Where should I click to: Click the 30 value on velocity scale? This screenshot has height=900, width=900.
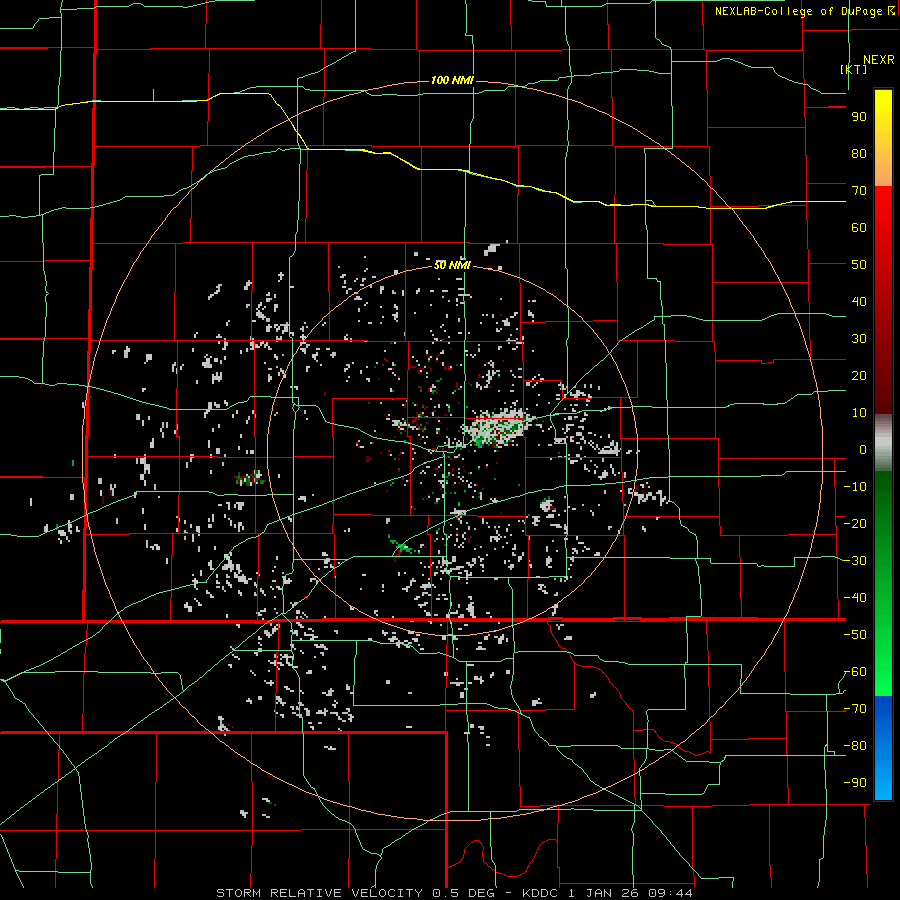coord(859,339)
